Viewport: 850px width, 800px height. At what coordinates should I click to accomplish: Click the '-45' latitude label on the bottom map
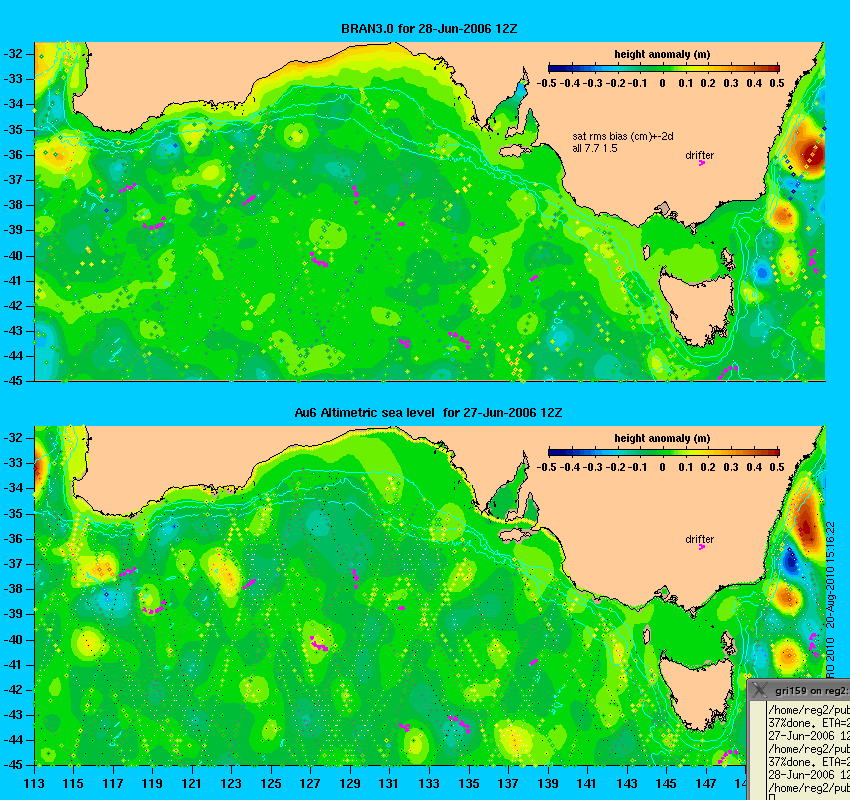click(13, 765)
